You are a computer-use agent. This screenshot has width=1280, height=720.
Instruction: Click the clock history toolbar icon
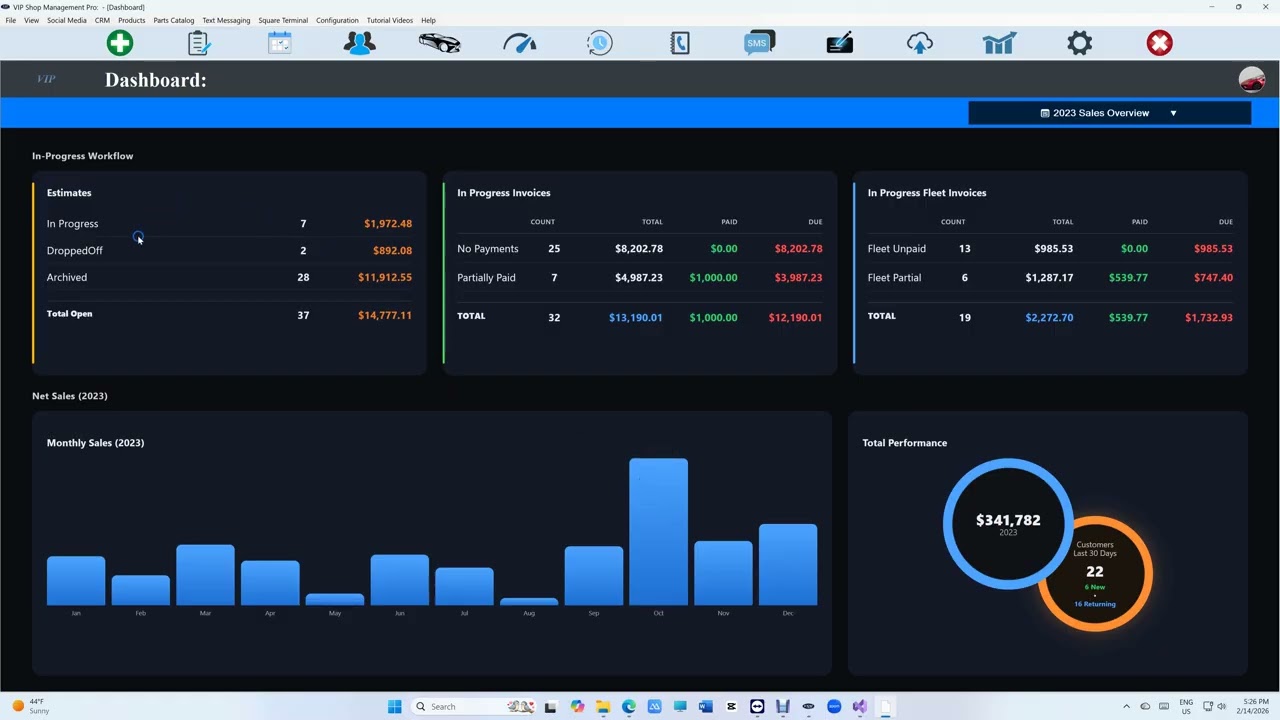click(x=600, y=43)
